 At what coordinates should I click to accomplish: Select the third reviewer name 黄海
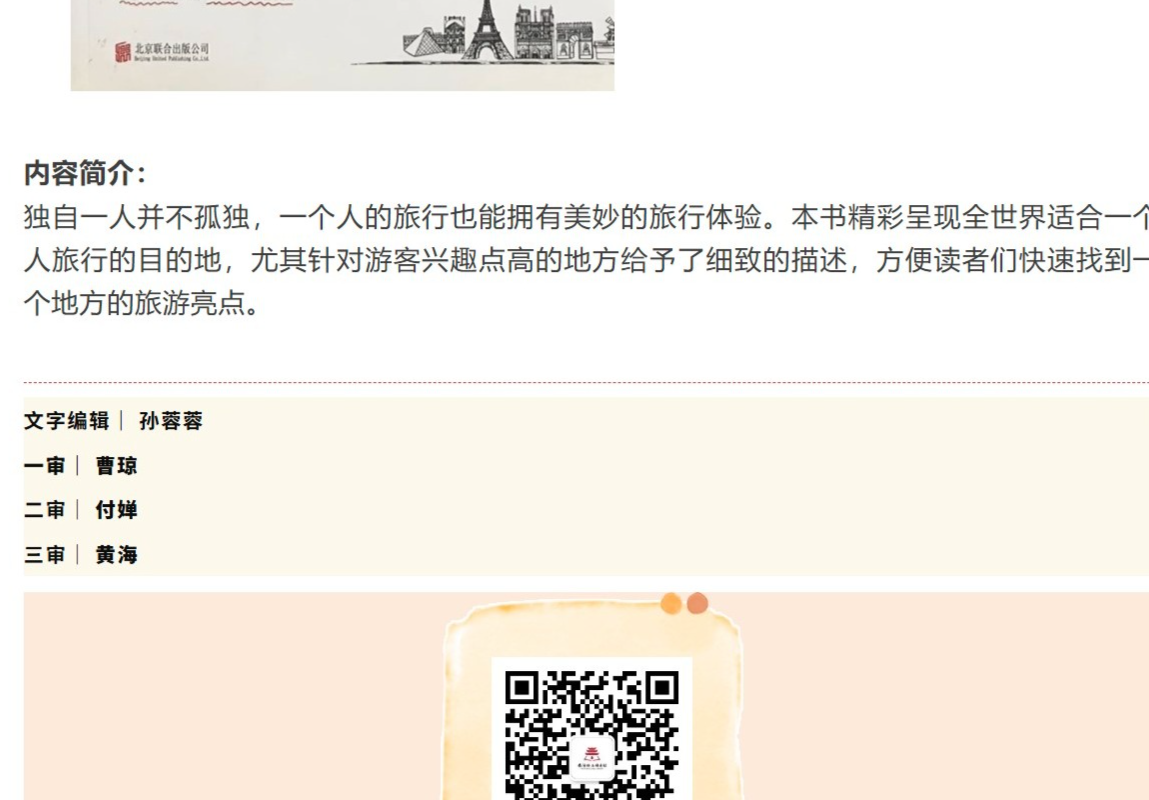click(117, 555)
